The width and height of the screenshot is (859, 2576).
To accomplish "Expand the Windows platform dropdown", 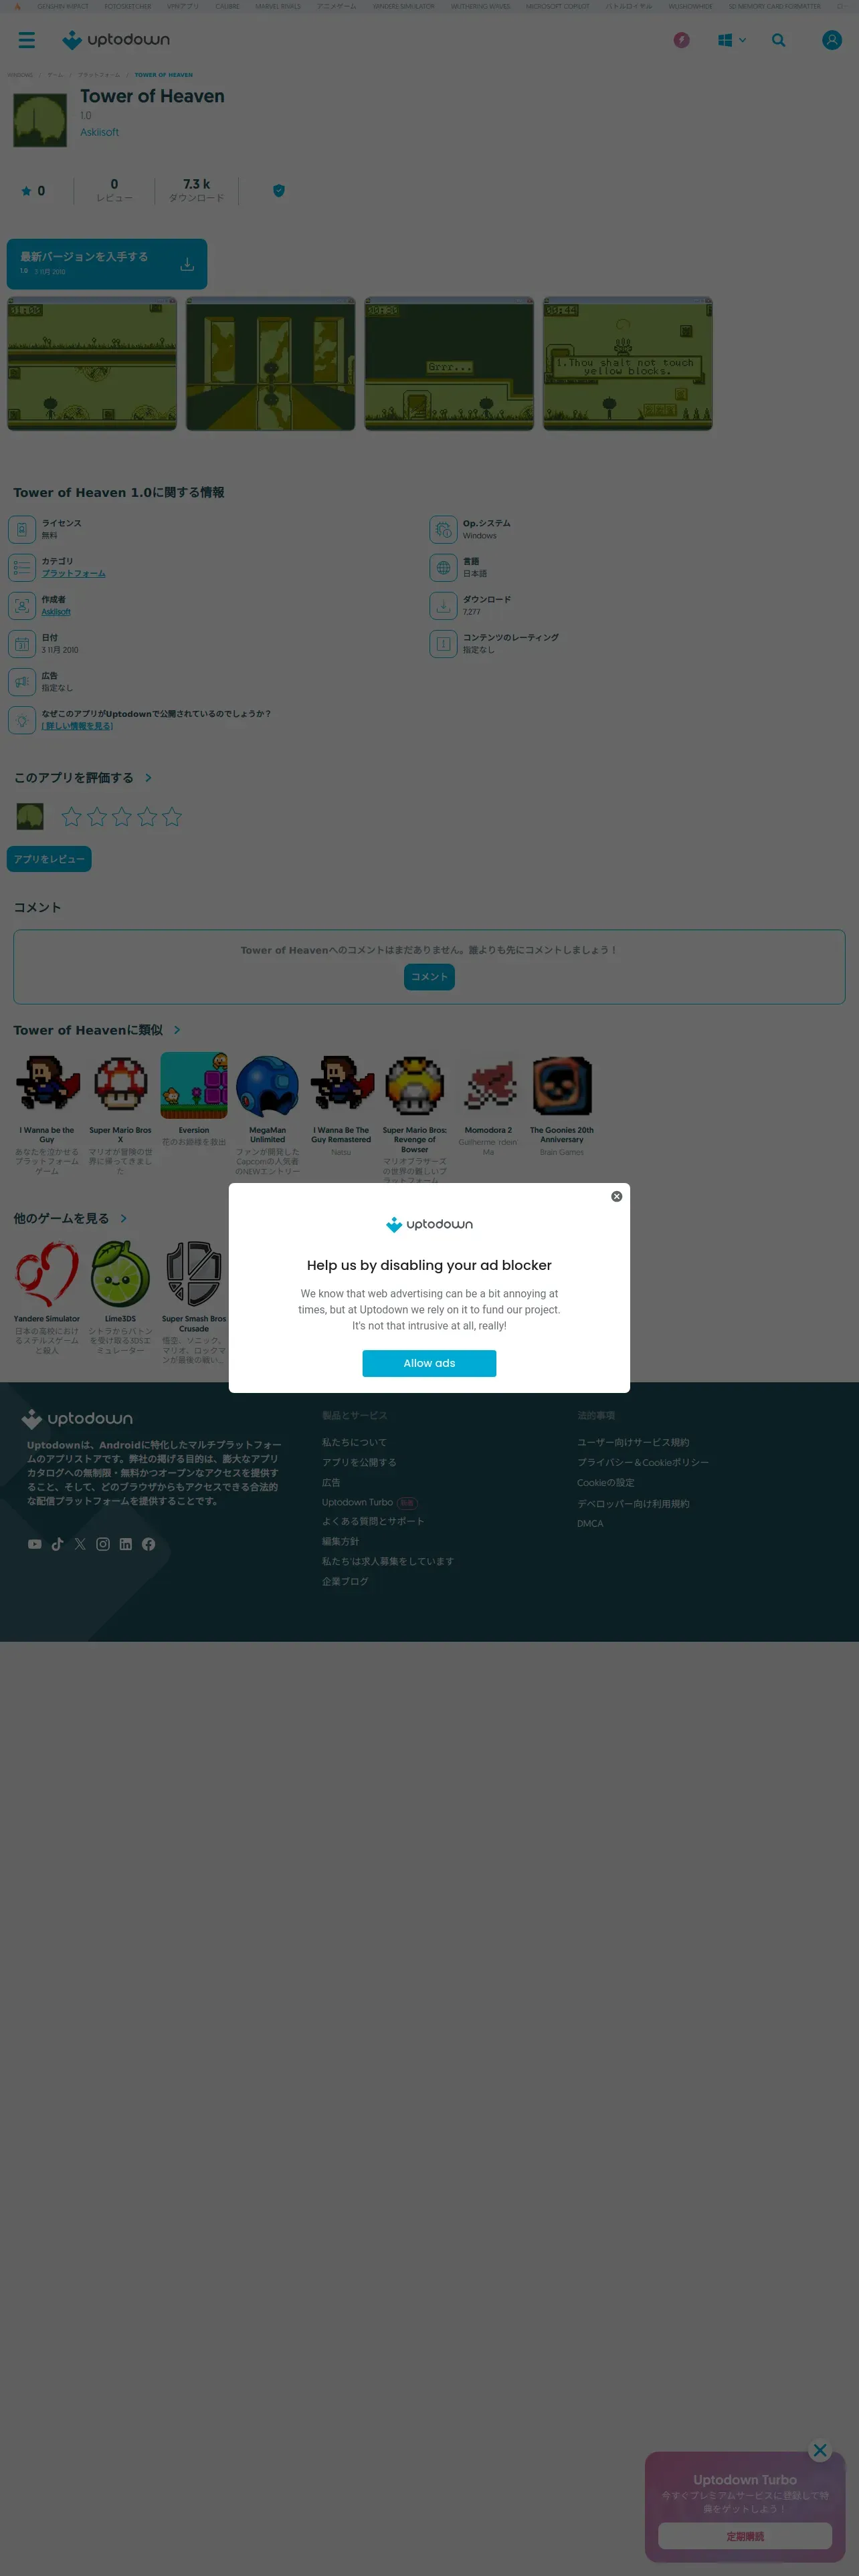I will [732, 40].
